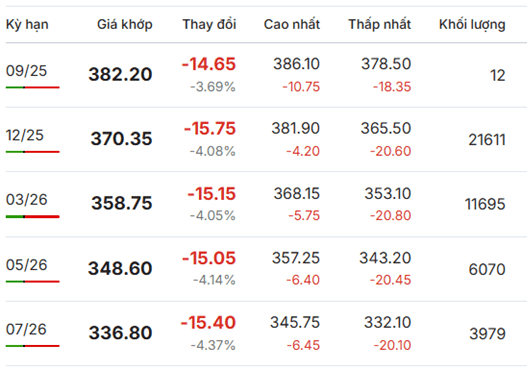This screenshot has width=527, height=370.
Task: Open the 09/25 contract term
Action: pyautogui.click(x=26, y=71)
